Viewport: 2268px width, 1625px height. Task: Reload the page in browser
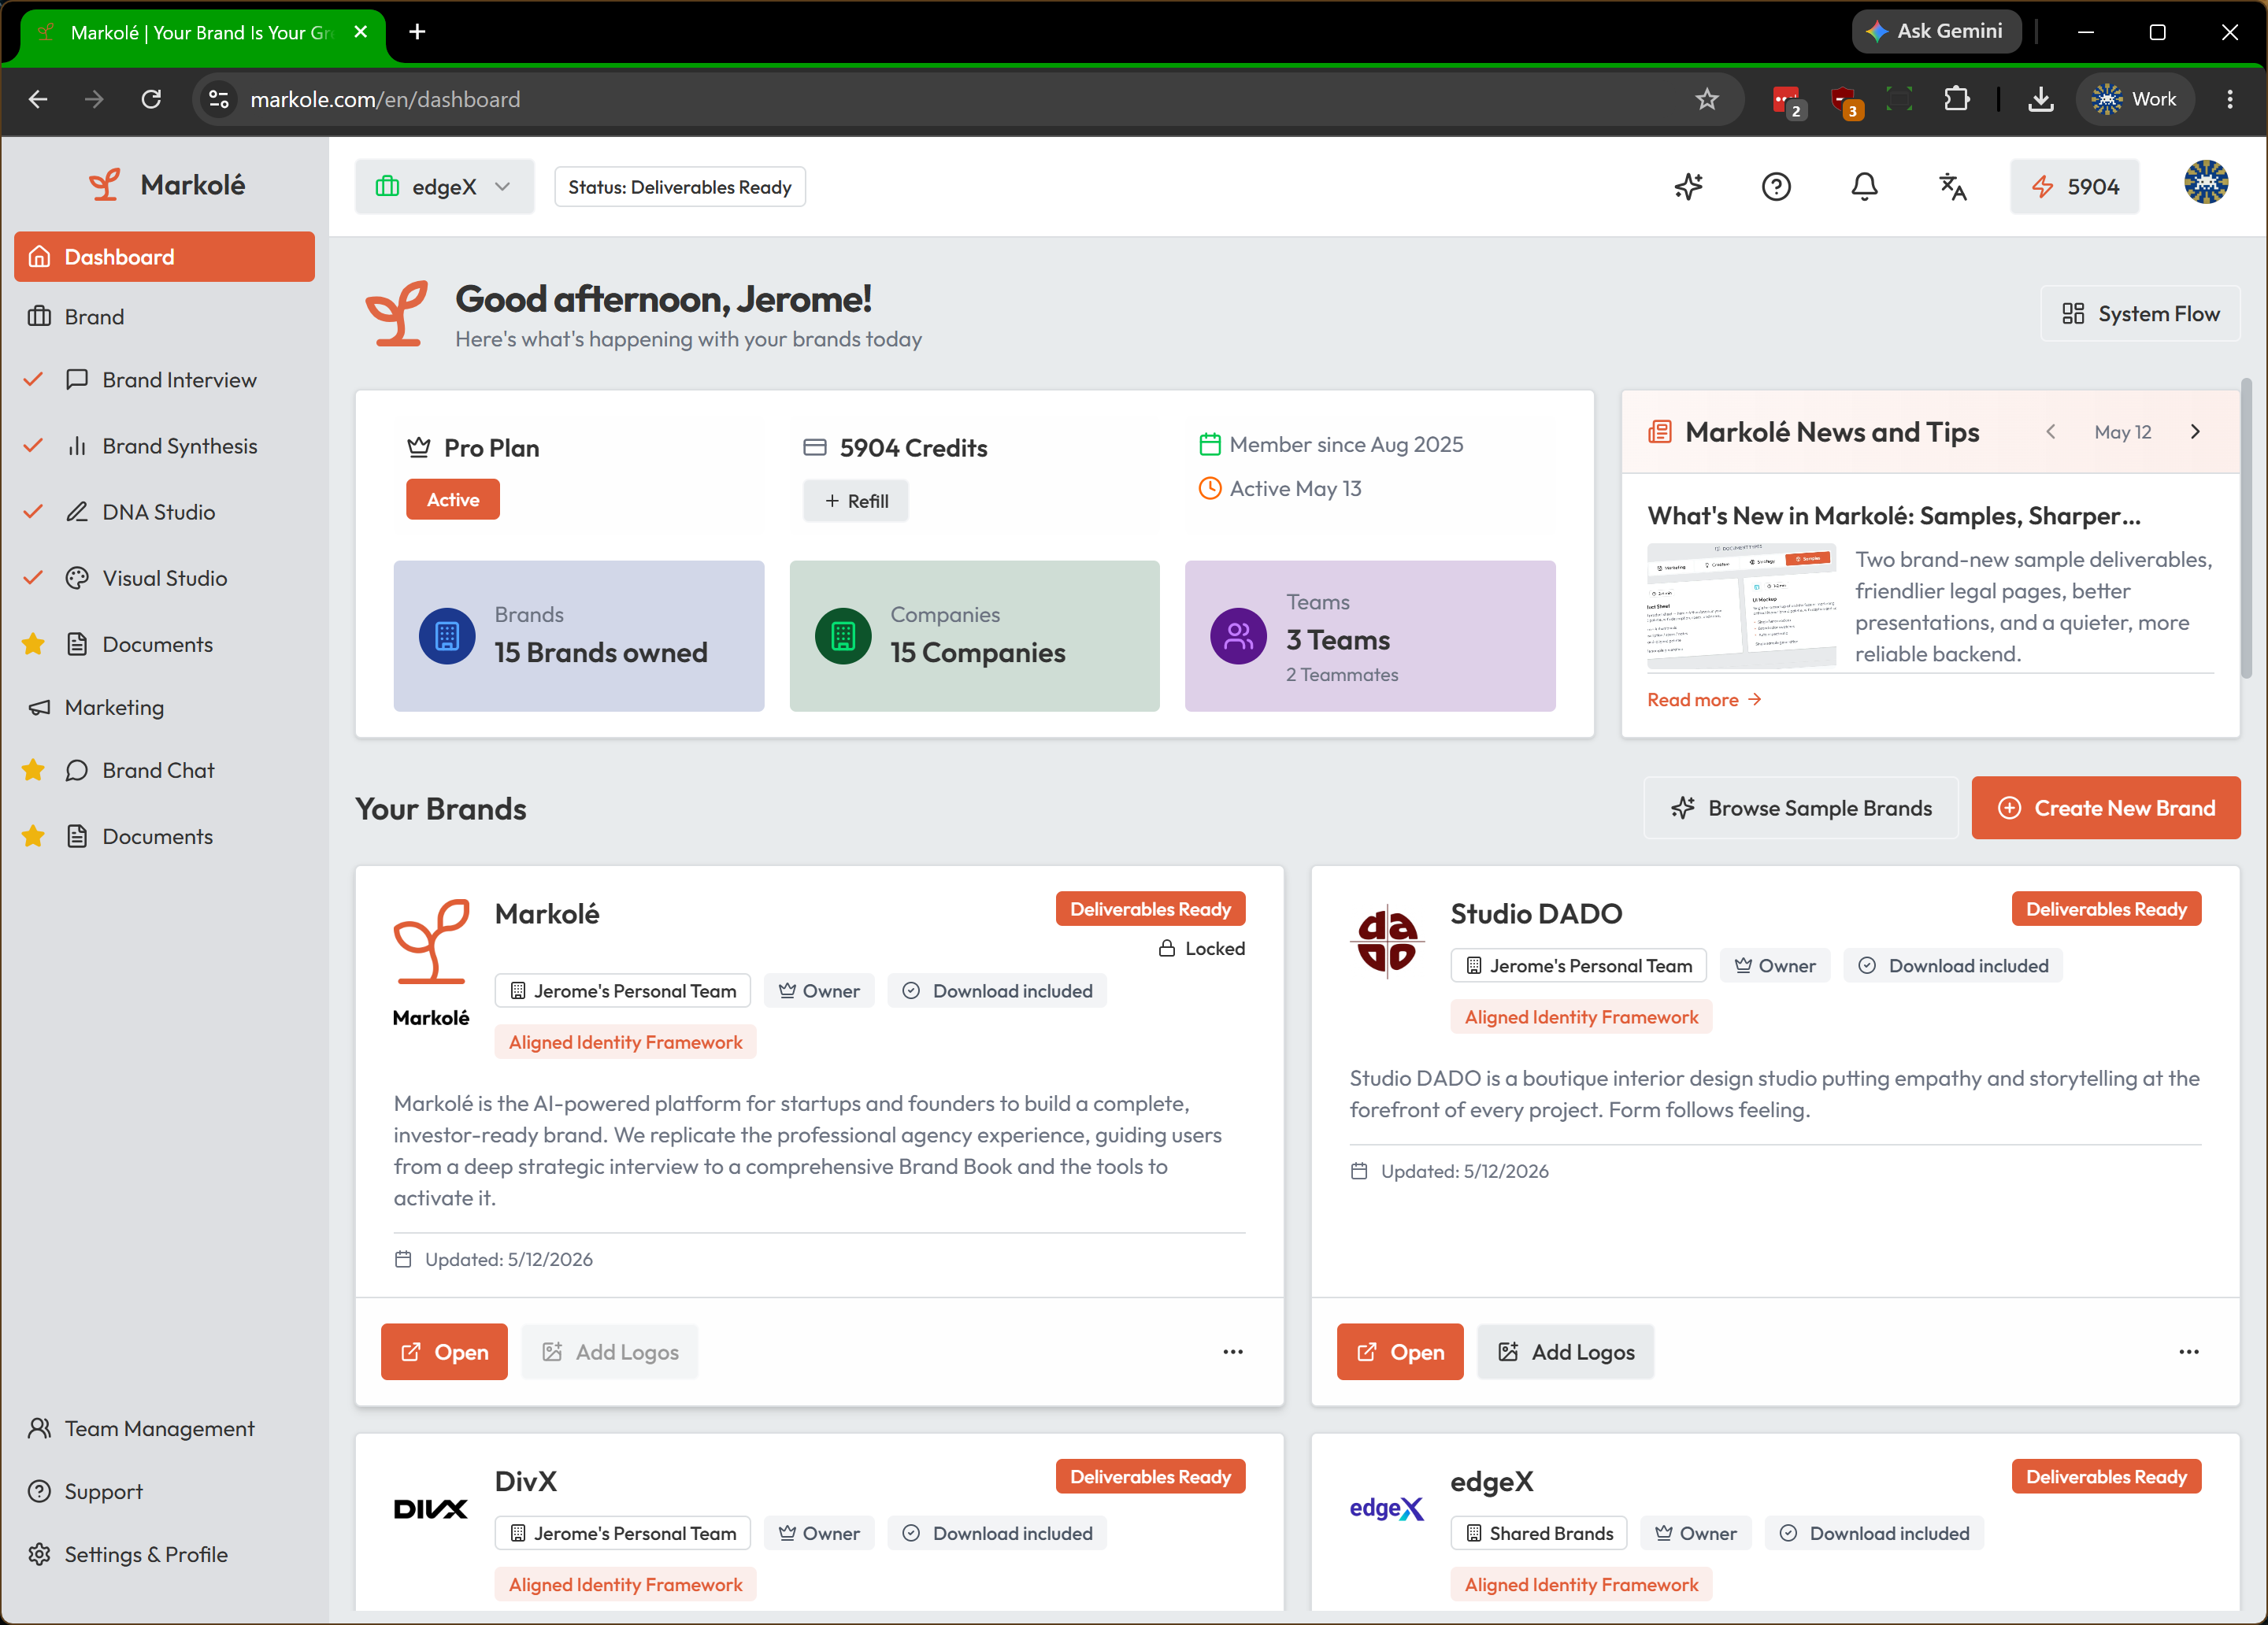pos(151,99)
